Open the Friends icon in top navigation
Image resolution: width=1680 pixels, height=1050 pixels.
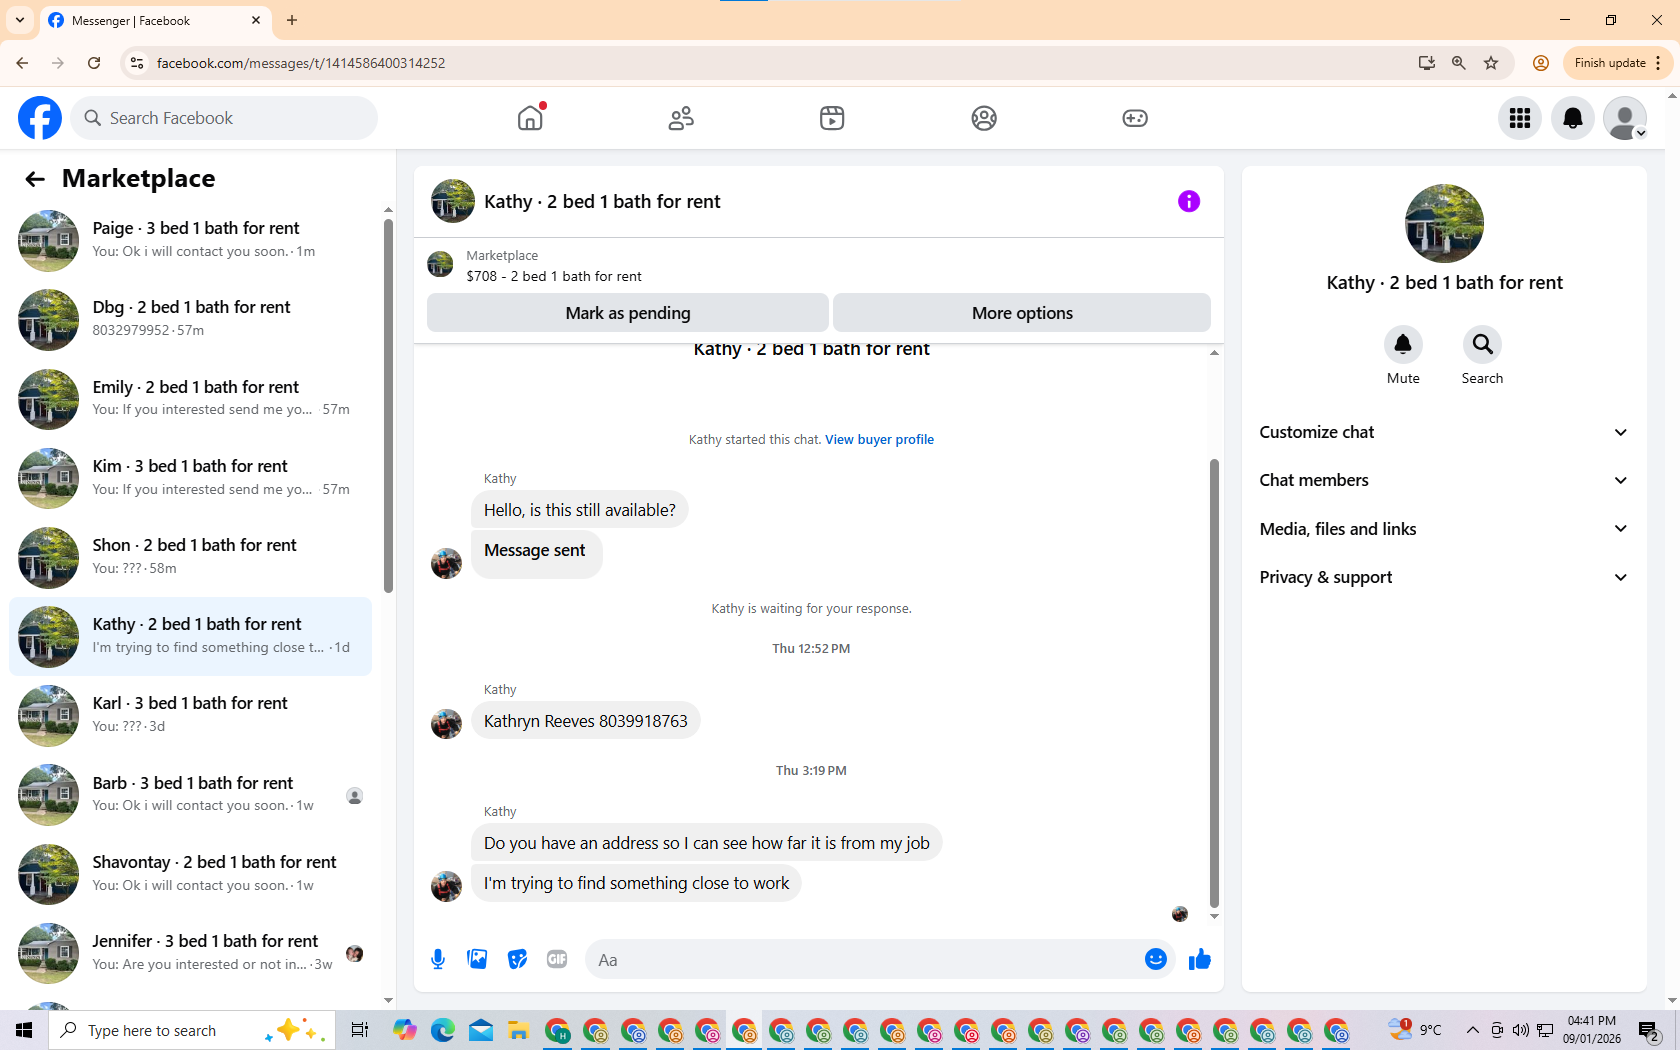tap(681, 118)
